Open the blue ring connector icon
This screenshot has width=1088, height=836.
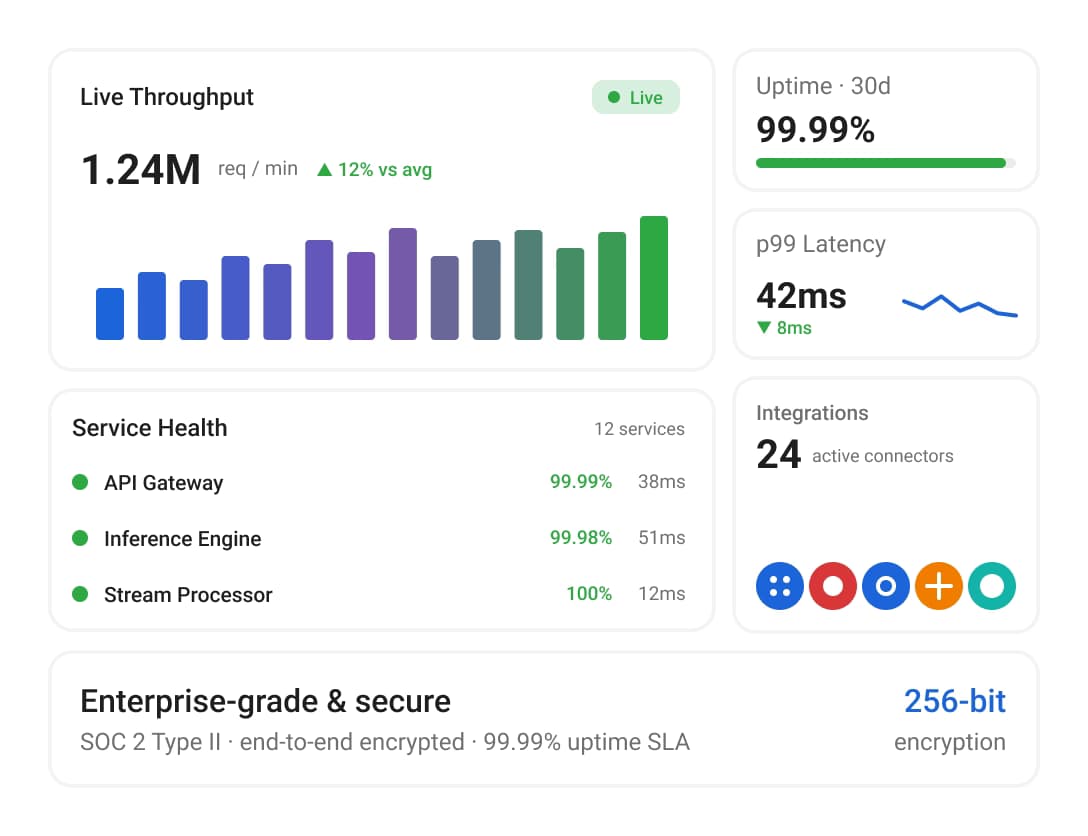click(886, 586)
